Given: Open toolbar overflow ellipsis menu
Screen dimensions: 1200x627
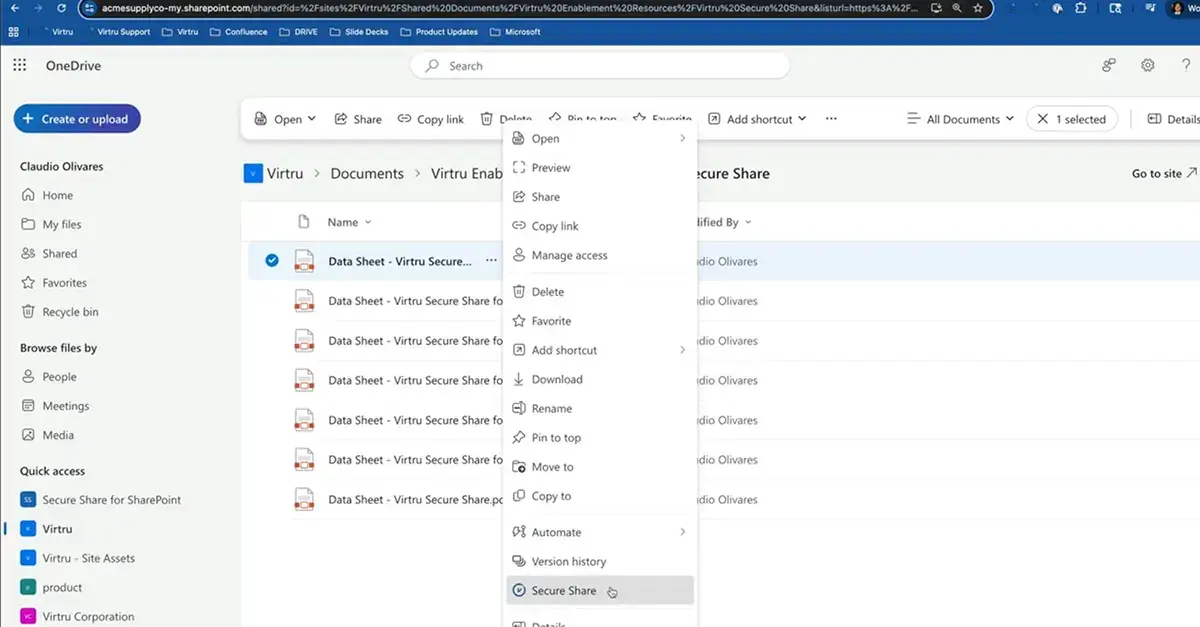Looking at the screenshot, I should 831,119.
